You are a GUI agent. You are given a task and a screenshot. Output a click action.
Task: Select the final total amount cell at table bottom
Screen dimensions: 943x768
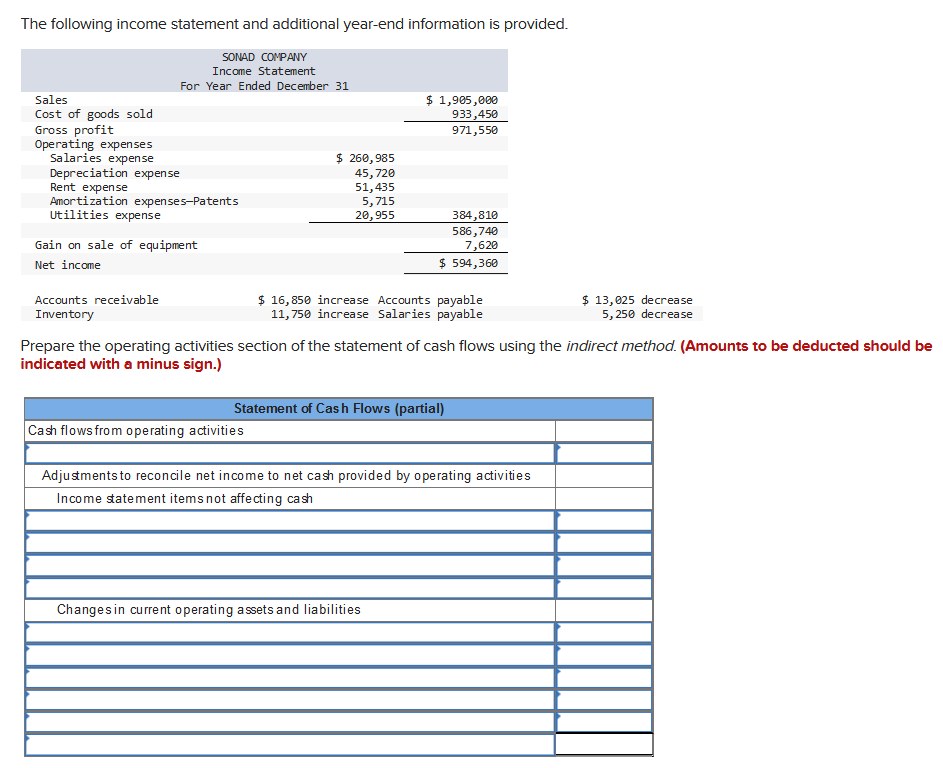[604, 745]
